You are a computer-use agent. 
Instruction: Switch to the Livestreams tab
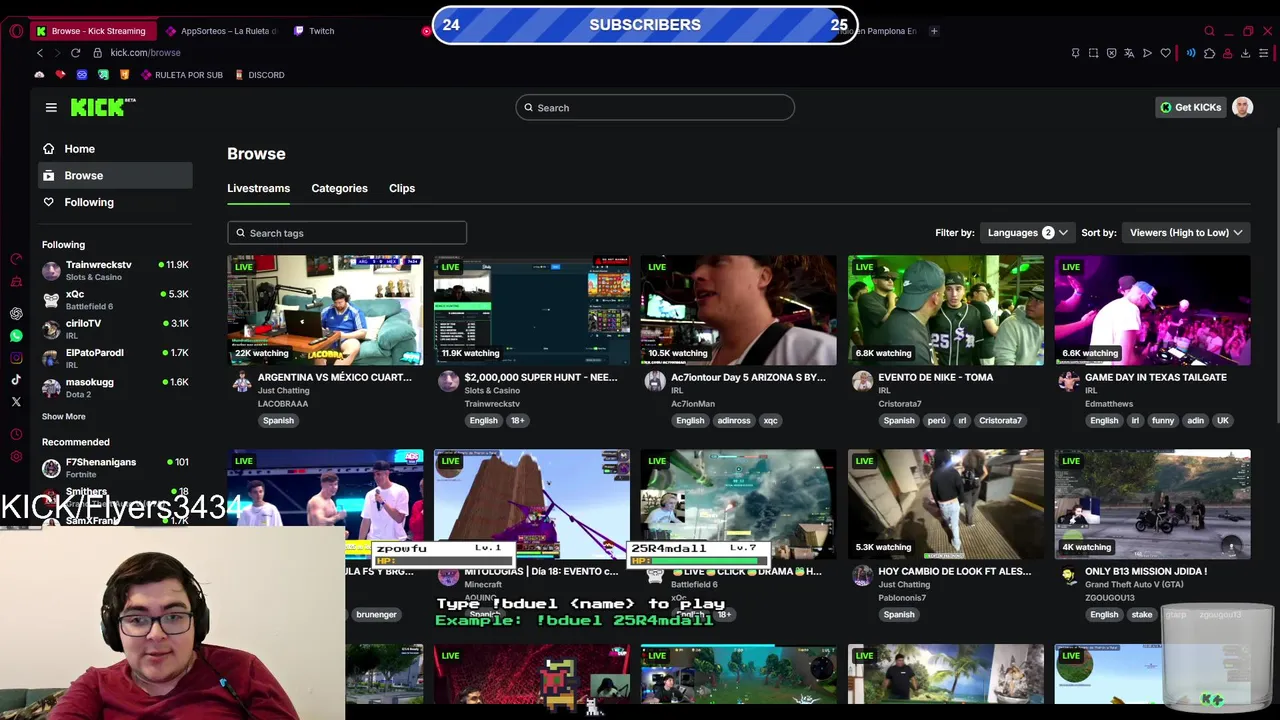(x=258, y=188)
